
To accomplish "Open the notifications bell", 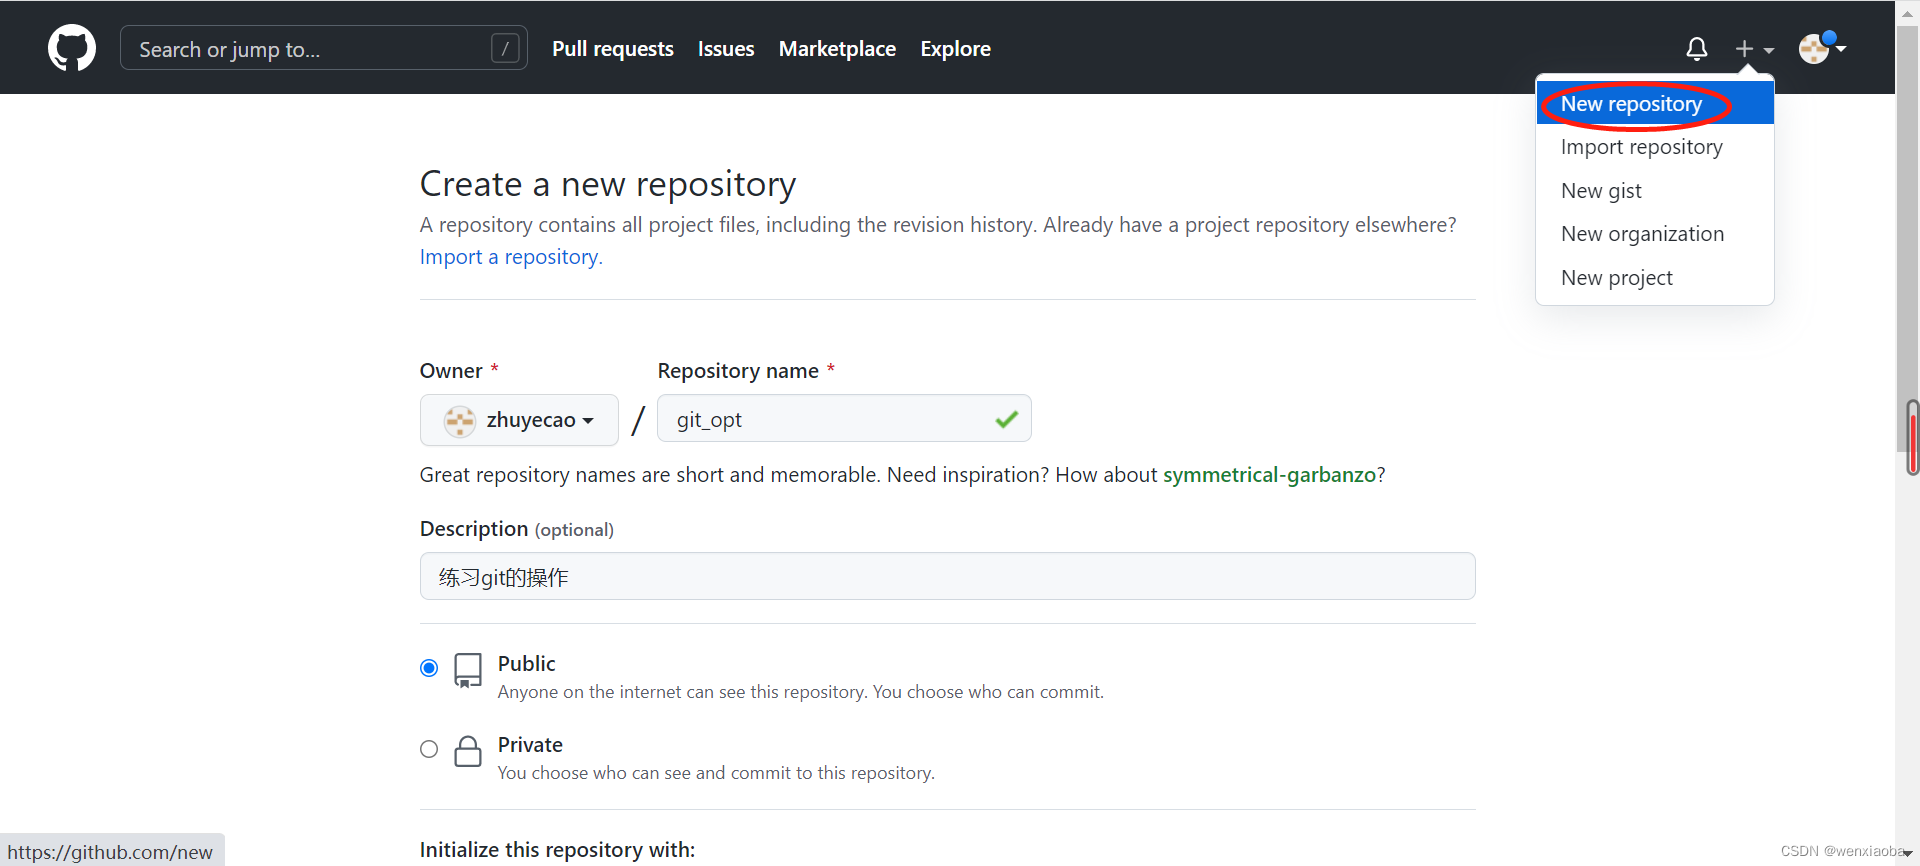I will [x=1696, y=48].
